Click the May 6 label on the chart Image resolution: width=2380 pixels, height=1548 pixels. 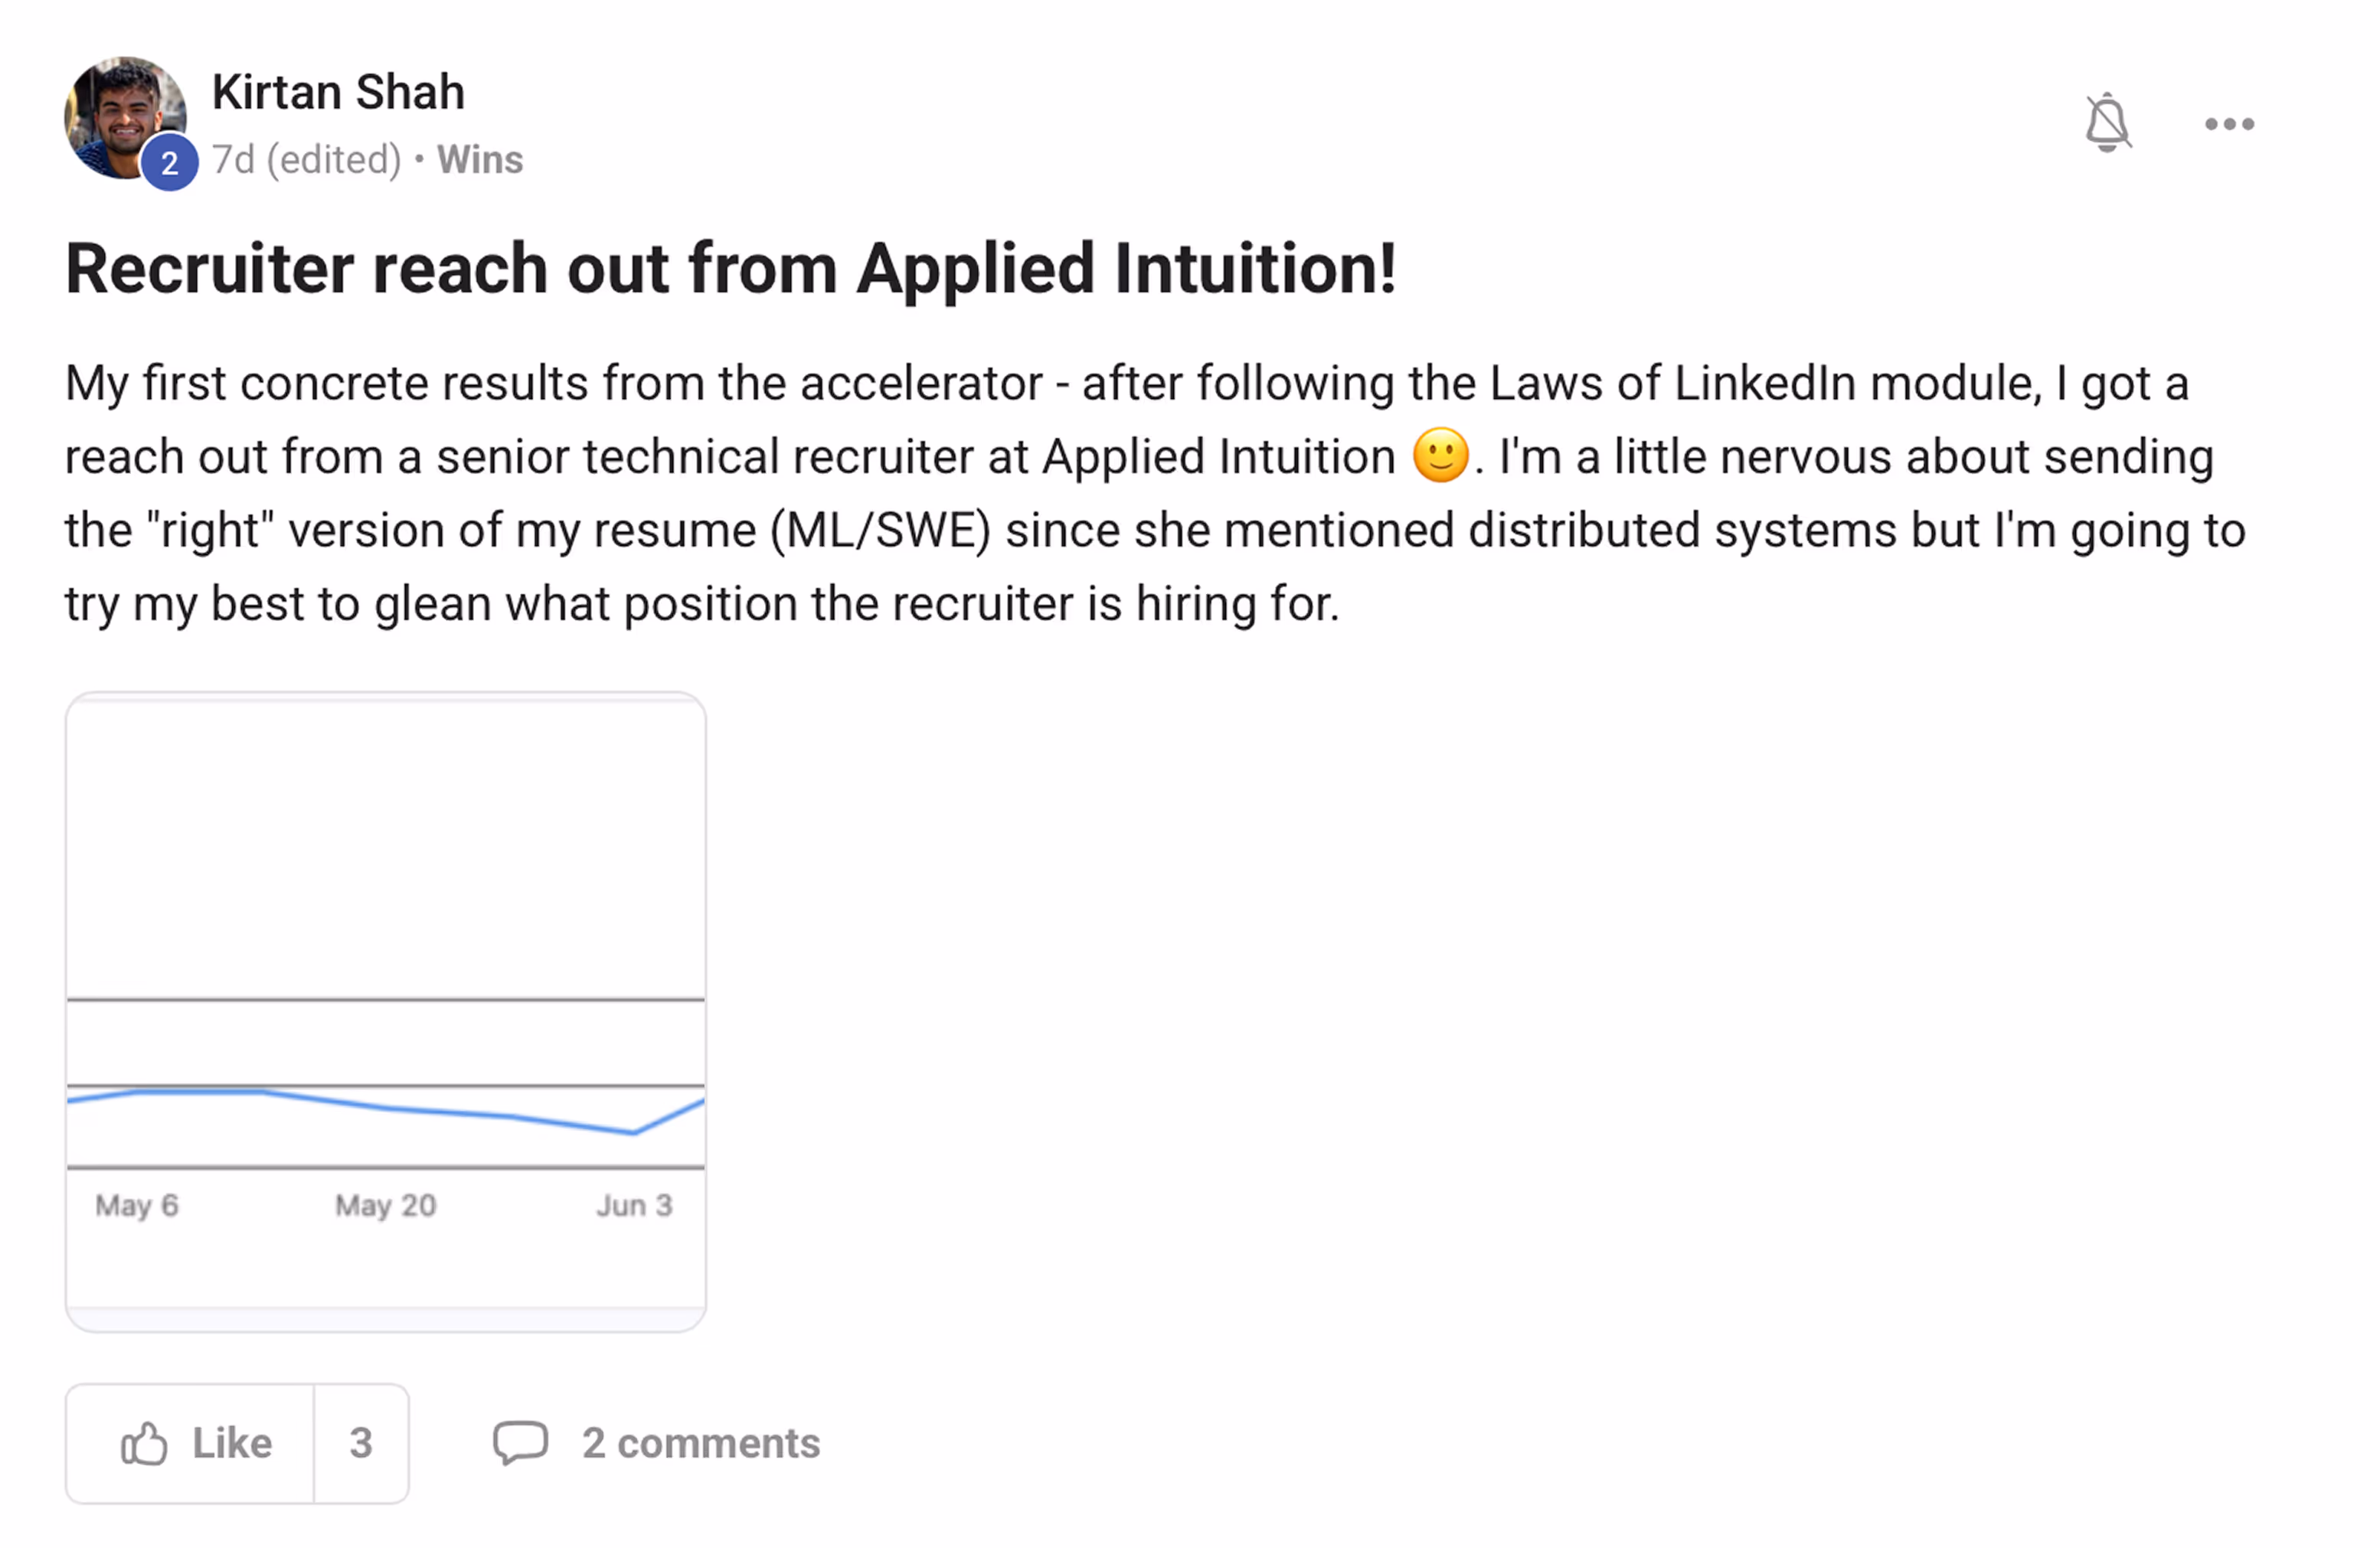(137, 1205)
